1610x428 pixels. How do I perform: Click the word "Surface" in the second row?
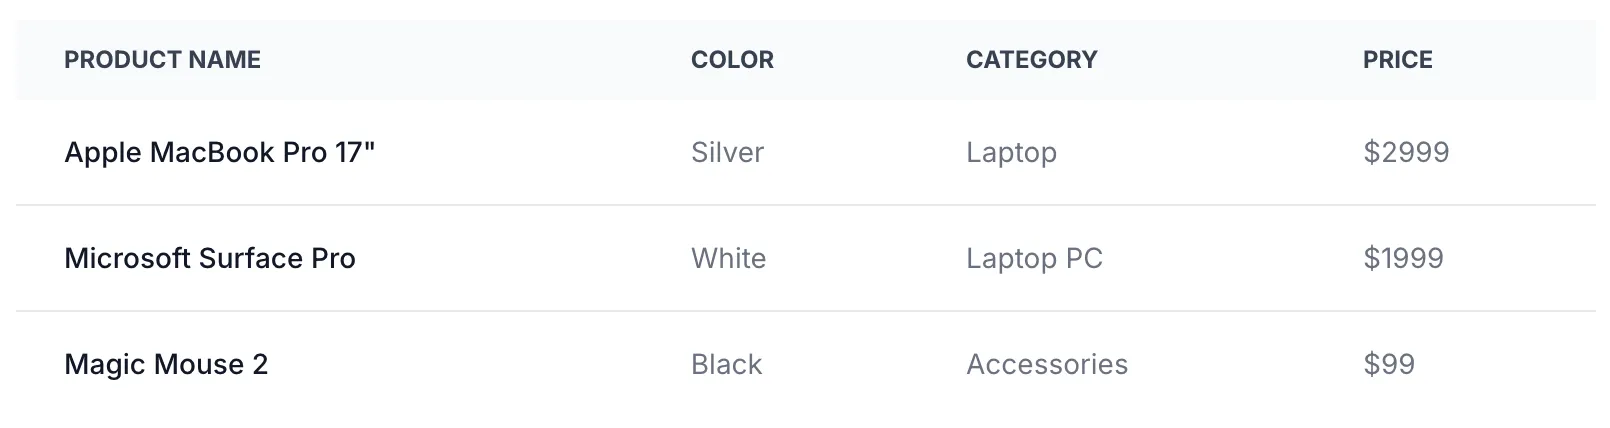pyautogui.click(x=251, y=259)
